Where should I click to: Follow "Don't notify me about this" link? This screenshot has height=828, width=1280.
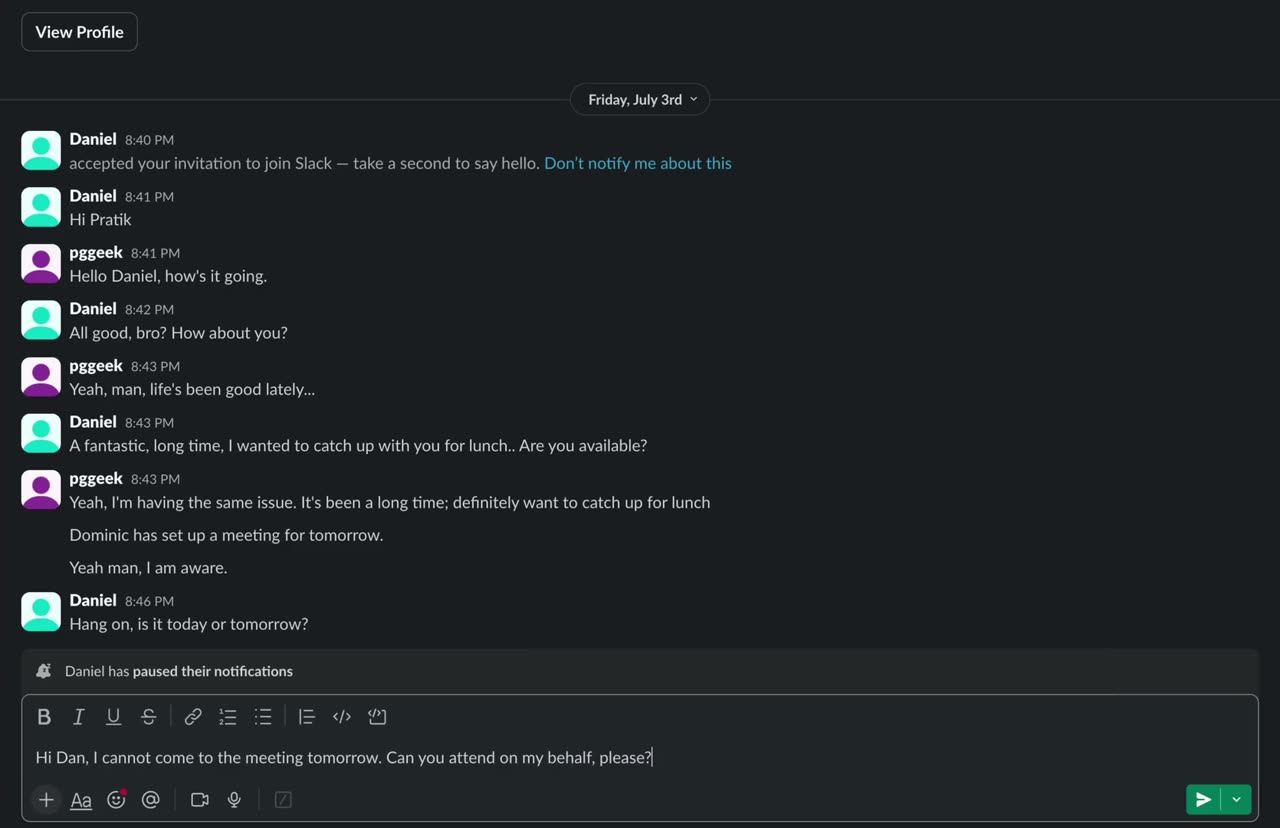pos(638,163)
